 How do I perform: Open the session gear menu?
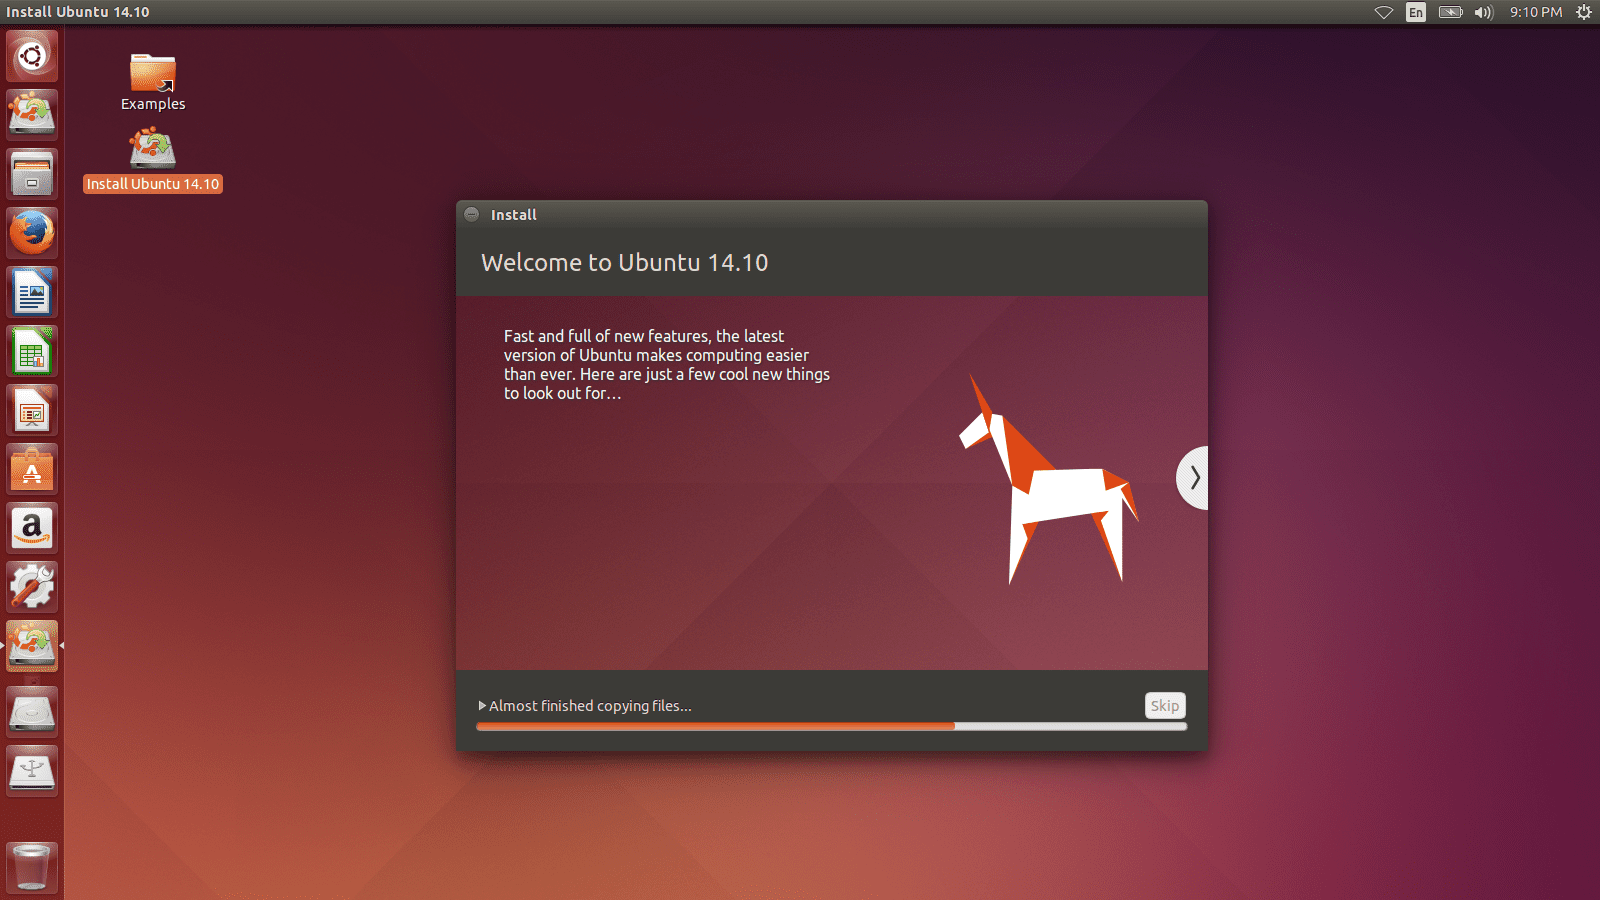point(1584,12)
